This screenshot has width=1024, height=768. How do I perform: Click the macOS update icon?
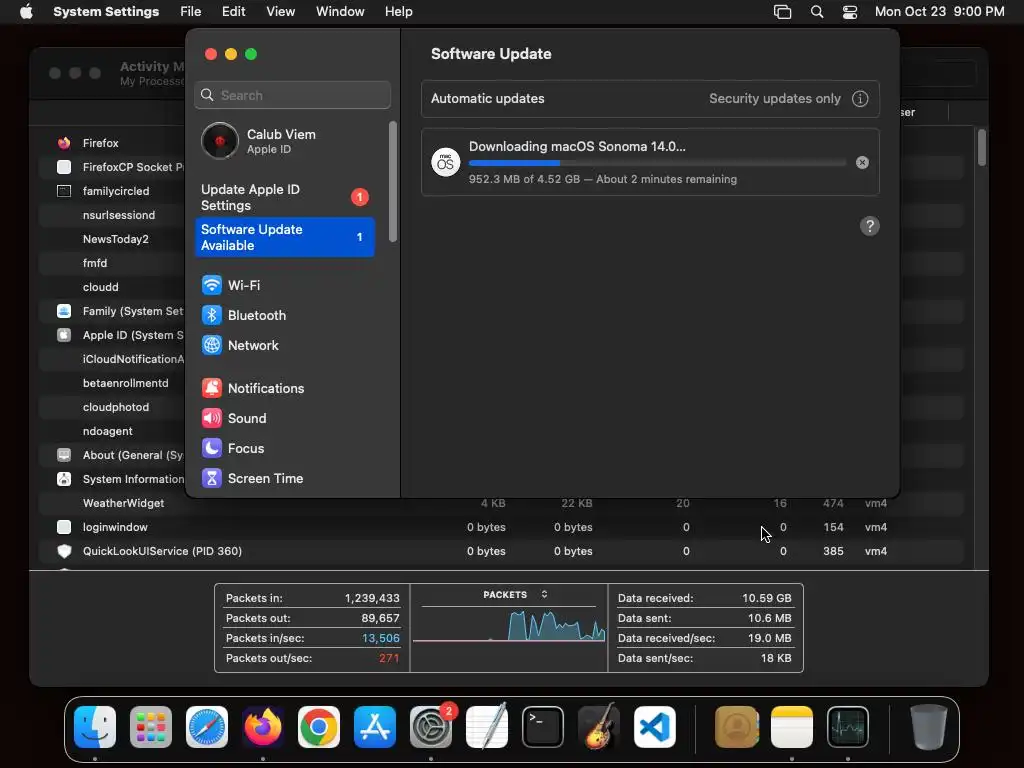(445, 162)
